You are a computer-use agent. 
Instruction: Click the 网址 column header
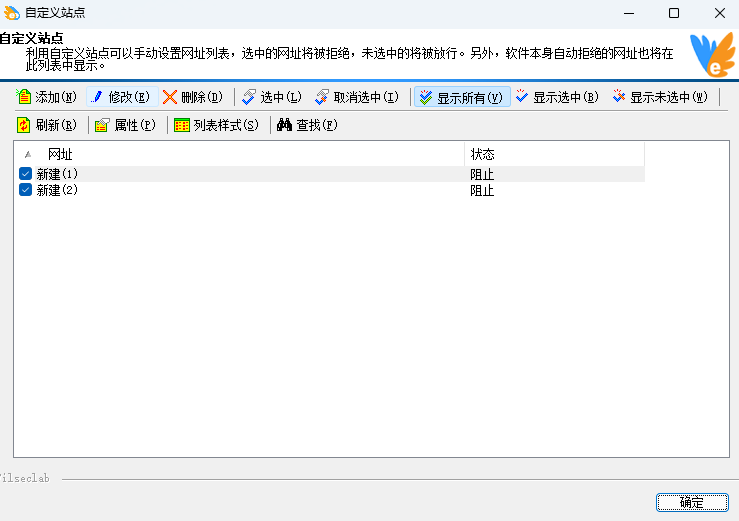click(x=241, y=154)
